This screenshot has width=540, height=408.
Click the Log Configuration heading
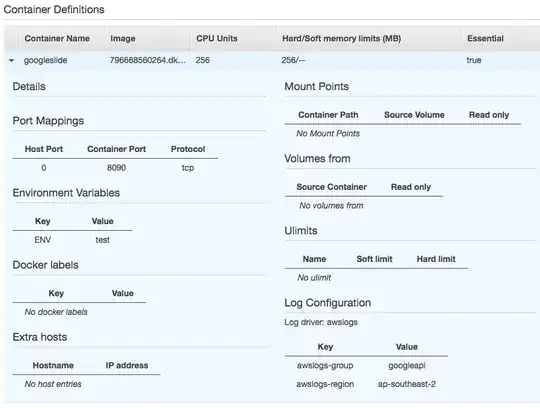(x=328, y=303)
